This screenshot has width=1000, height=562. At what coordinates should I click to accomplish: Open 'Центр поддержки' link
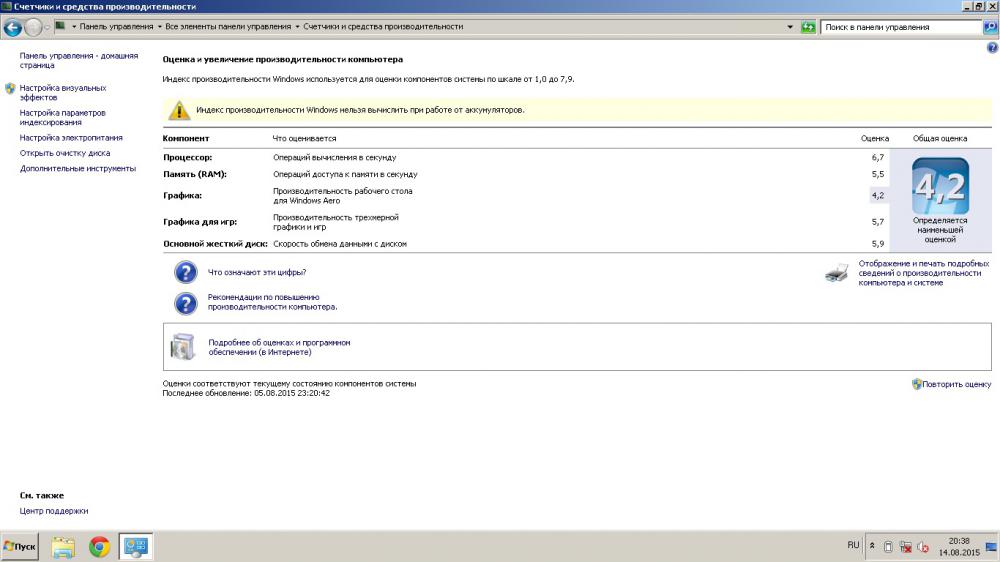[x=54, y=511]
